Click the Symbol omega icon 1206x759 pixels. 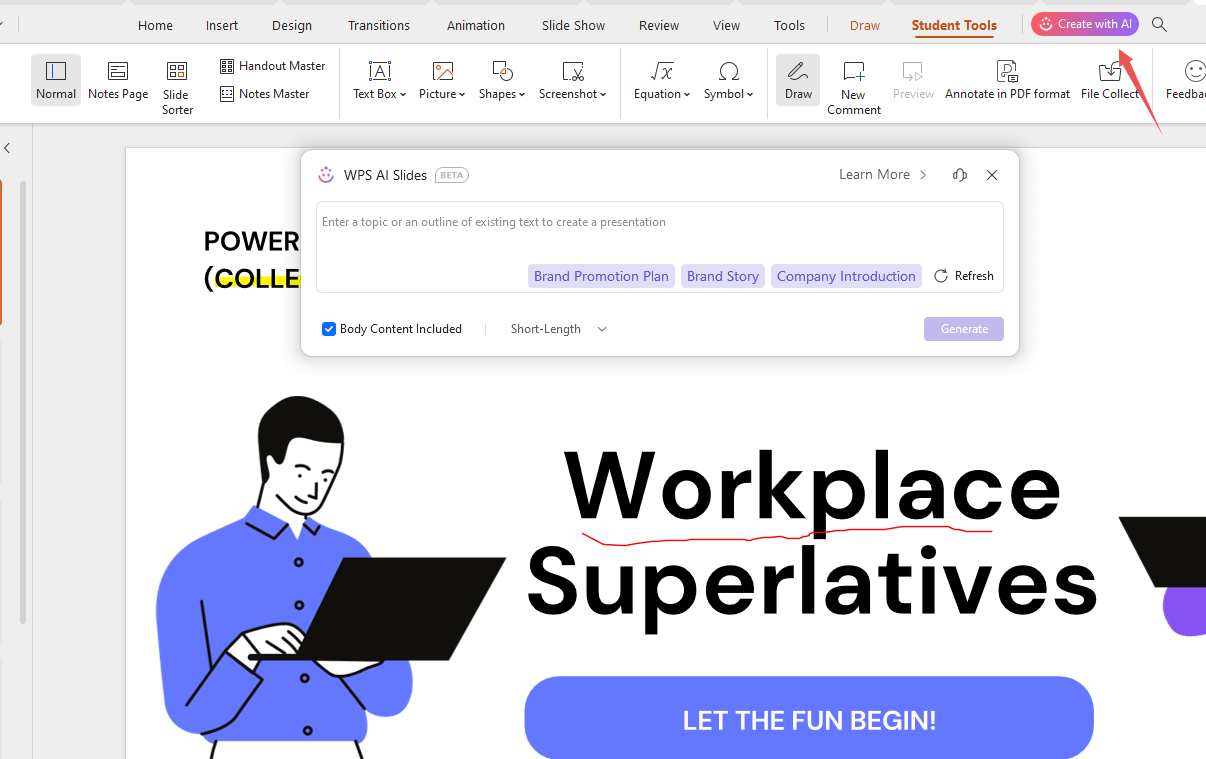coord(729,71)
